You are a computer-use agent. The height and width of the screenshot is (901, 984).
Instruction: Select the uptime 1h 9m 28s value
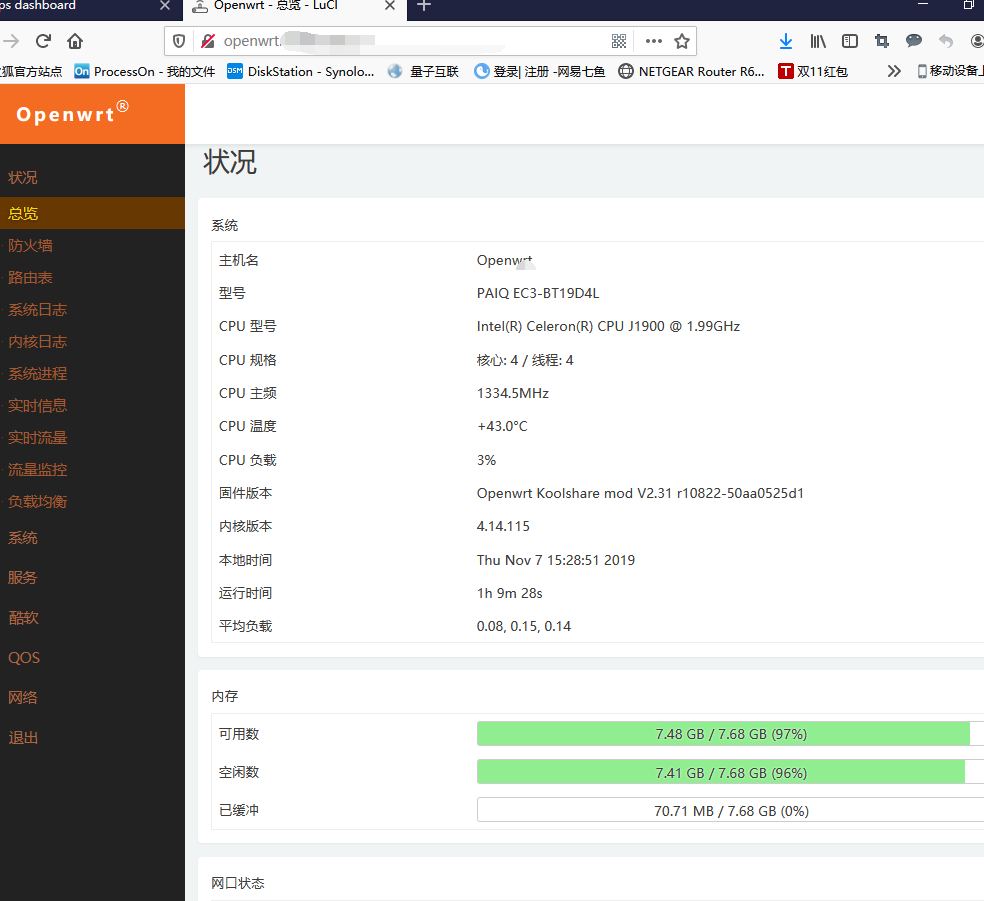pyautogui.click(x=510, y=594)
